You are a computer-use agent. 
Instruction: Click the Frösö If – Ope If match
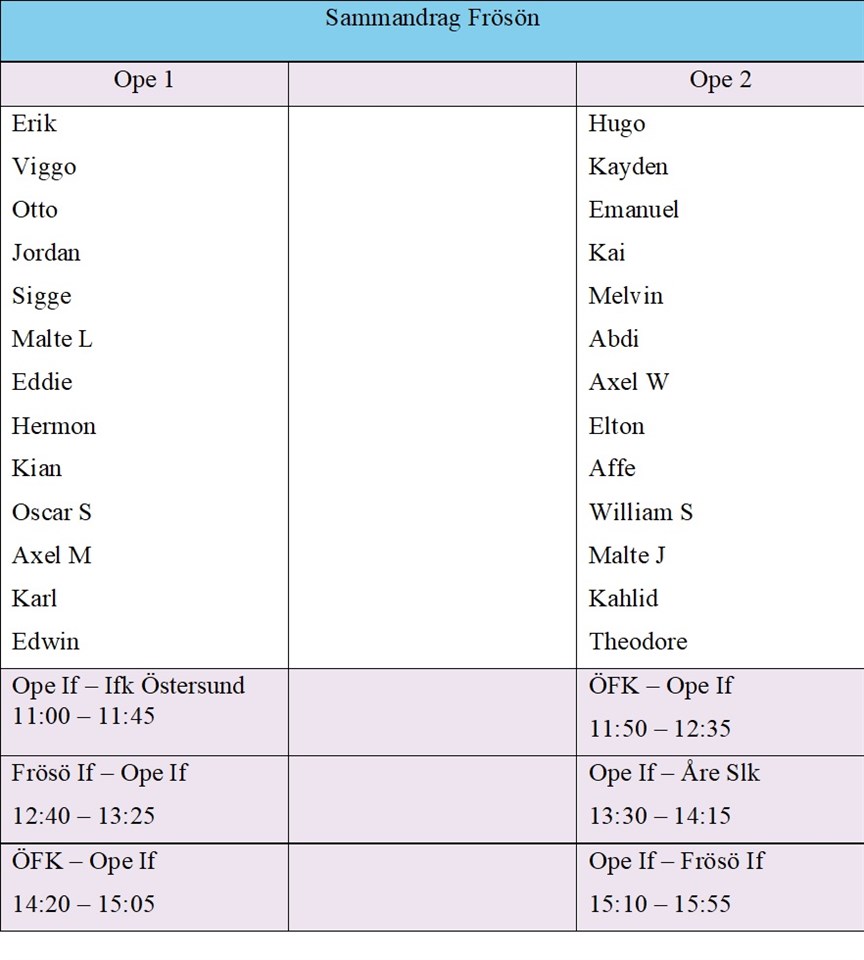pos(100,773)
